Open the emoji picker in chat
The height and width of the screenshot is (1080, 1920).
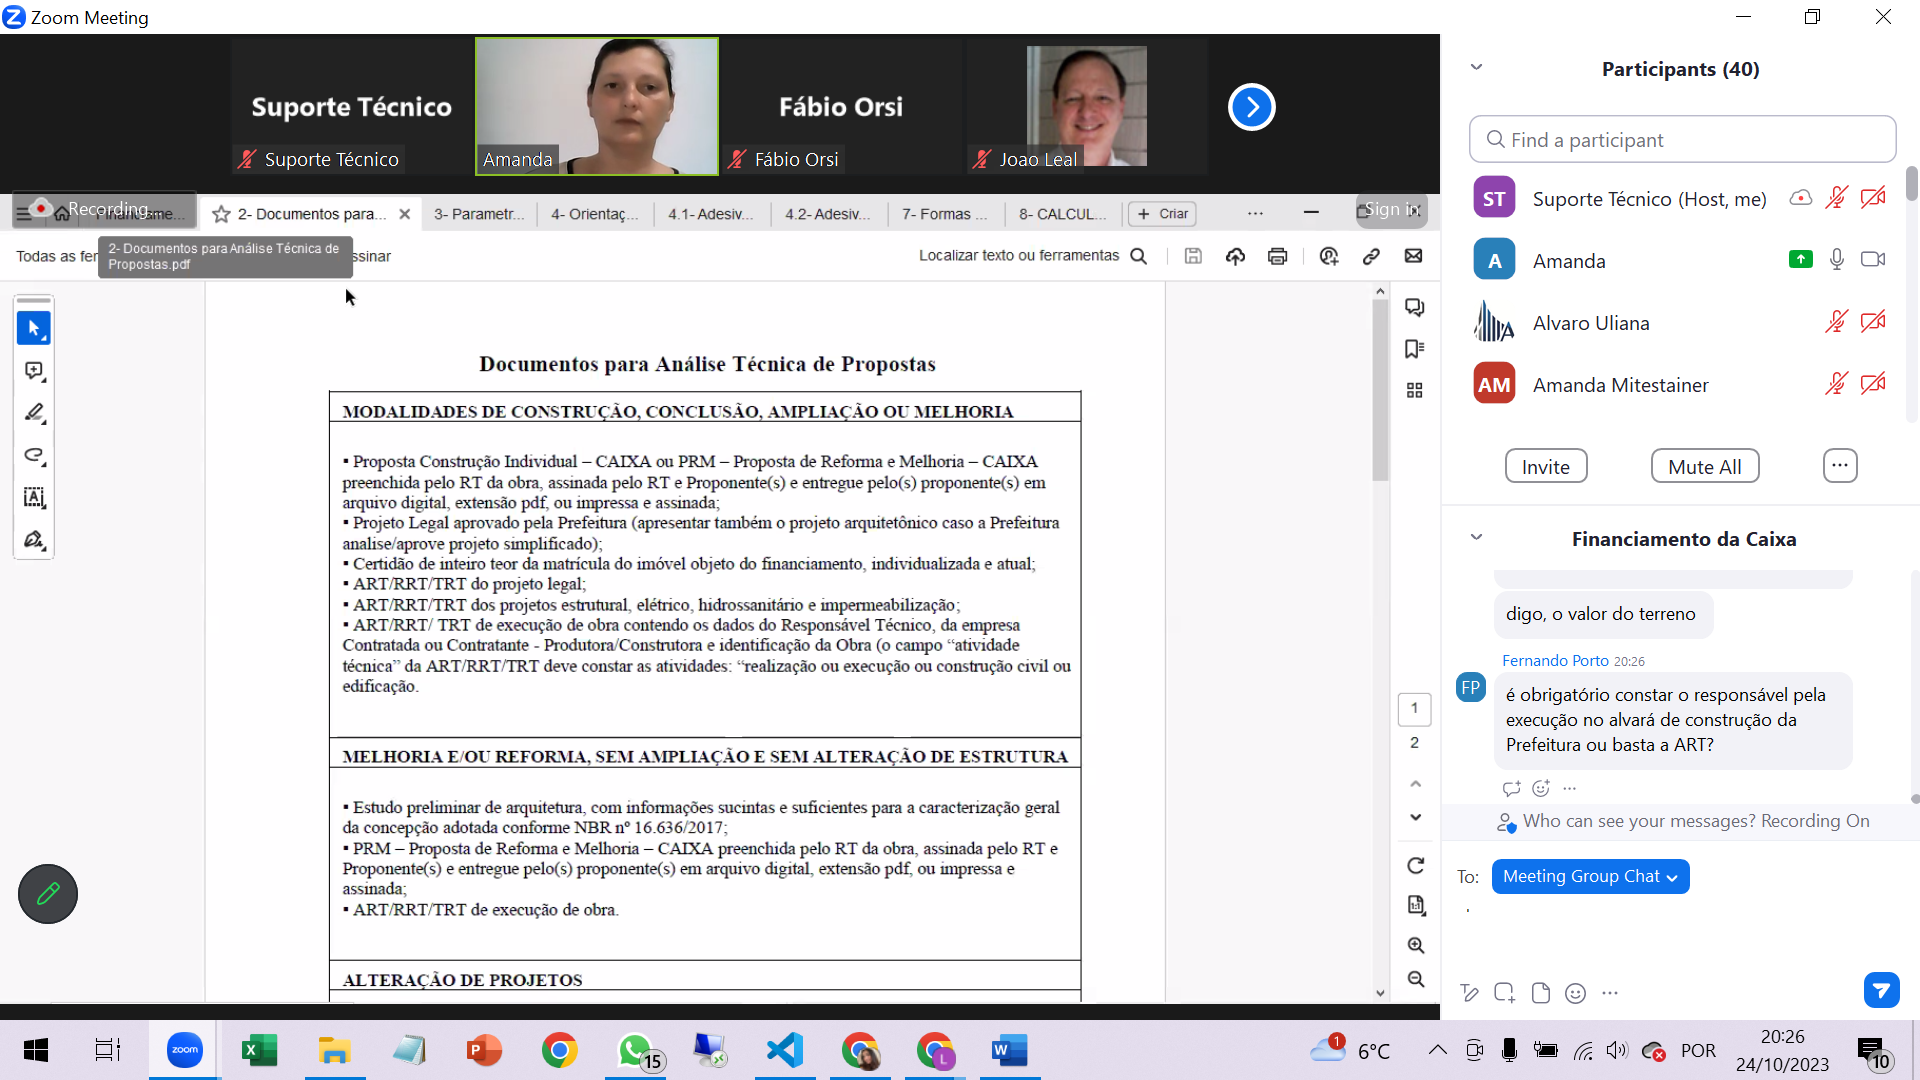[1575, 993]
